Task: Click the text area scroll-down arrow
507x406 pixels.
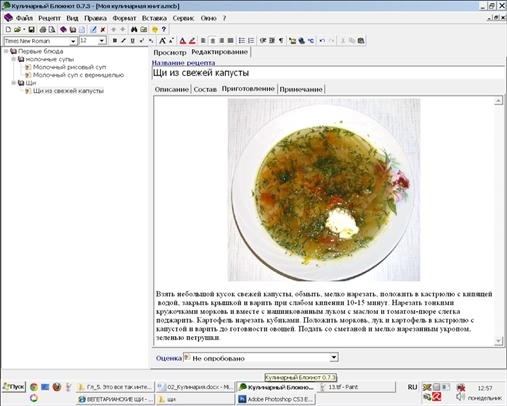Action: click(498, 341)
